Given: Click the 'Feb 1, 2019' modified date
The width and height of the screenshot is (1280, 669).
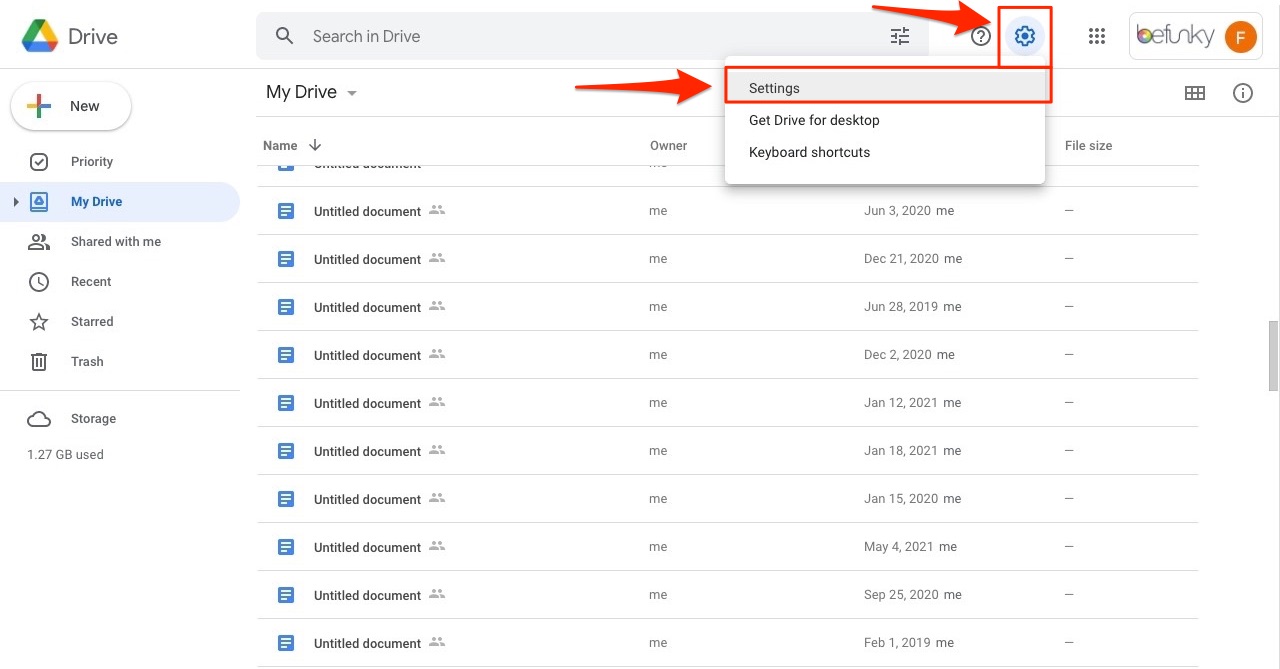Looking at the screenshot, I should coord(898,643).
